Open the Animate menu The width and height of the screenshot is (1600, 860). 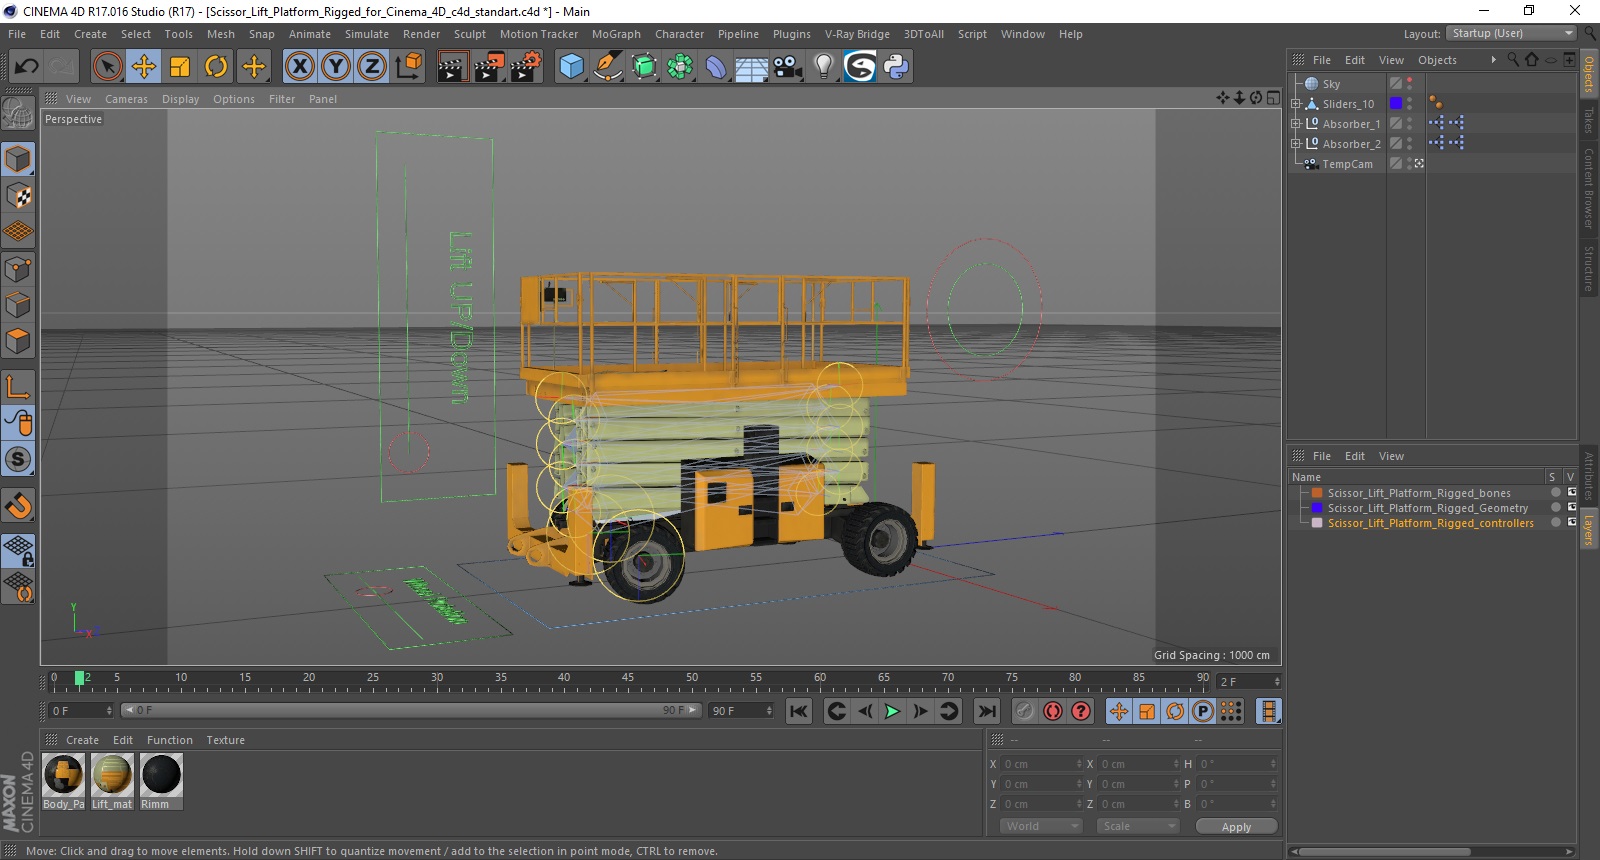point(310,34)
